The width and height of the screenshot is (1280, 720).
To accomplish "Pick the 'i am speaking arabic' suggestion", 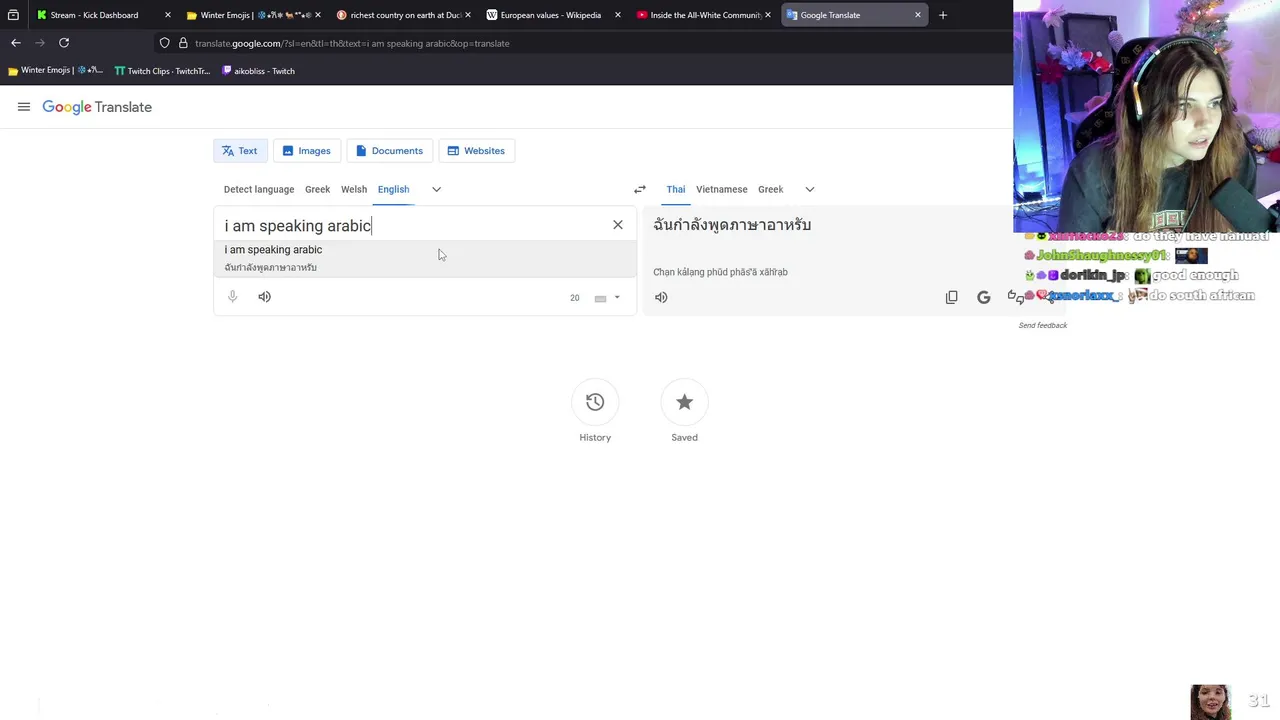I will pyautogui.click(x=425, y=258).
